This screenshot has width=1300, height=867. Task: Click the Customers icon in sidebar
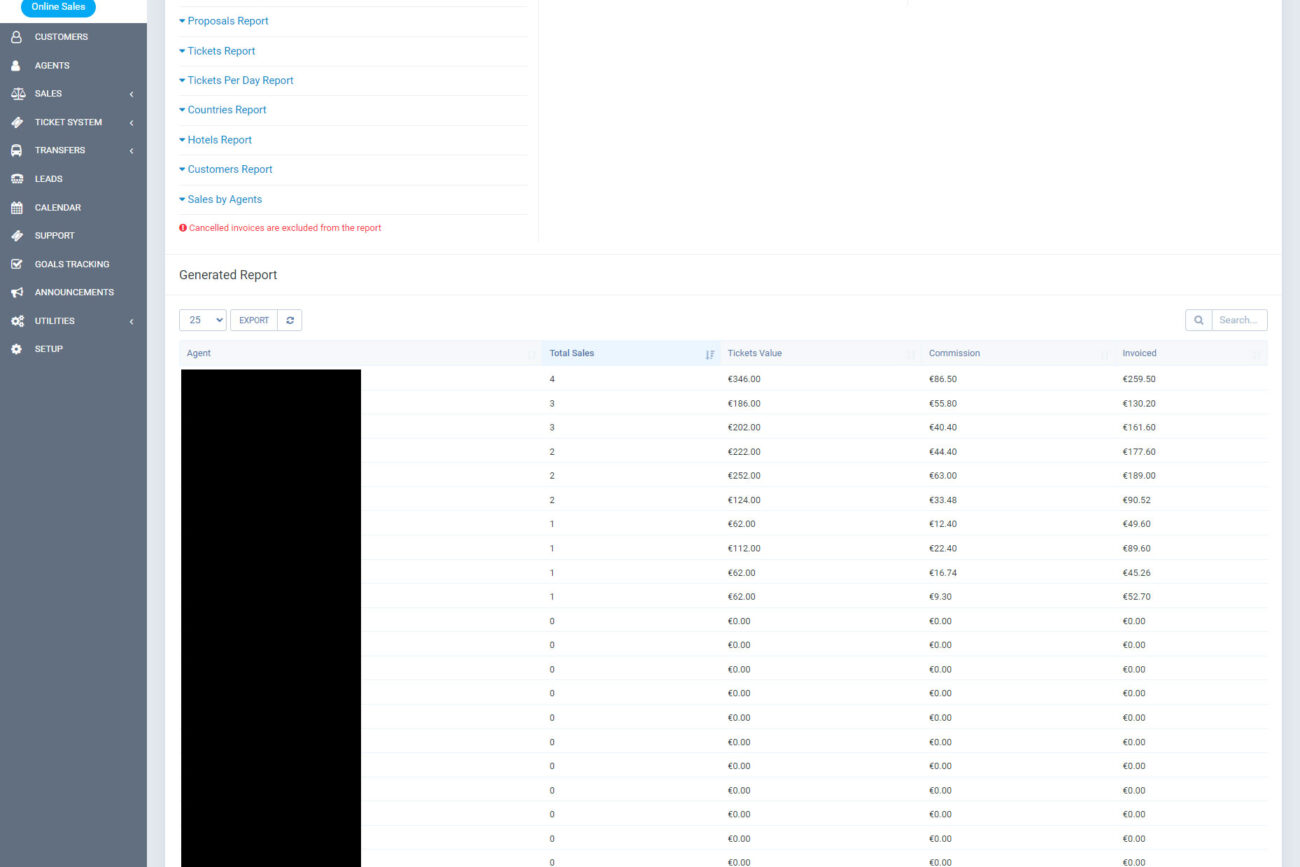pos(16,37)
